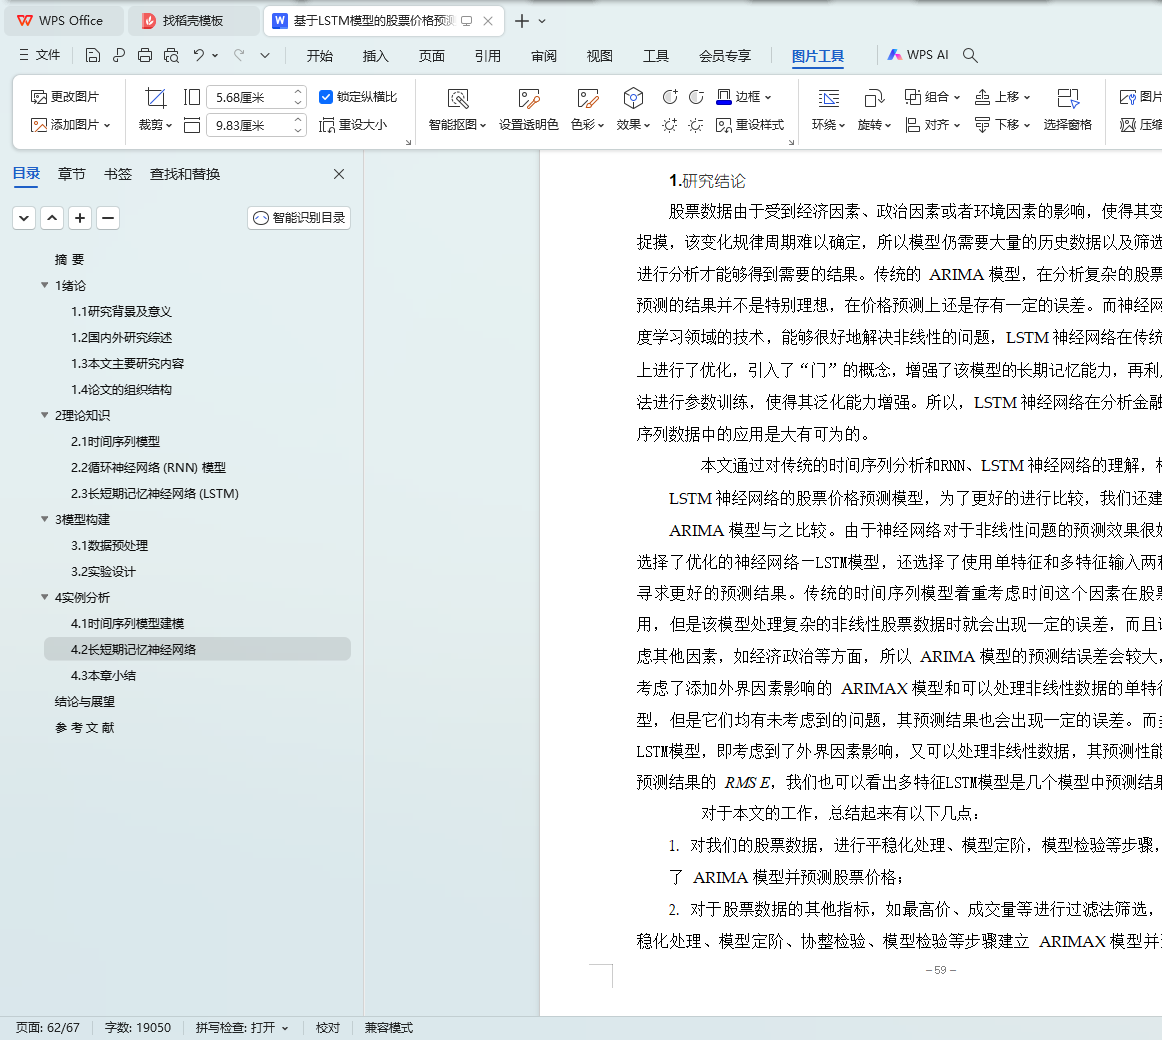Switch to the 插入 ribbon tab
Screen dimensions: 1162x1040
(376, 56)
